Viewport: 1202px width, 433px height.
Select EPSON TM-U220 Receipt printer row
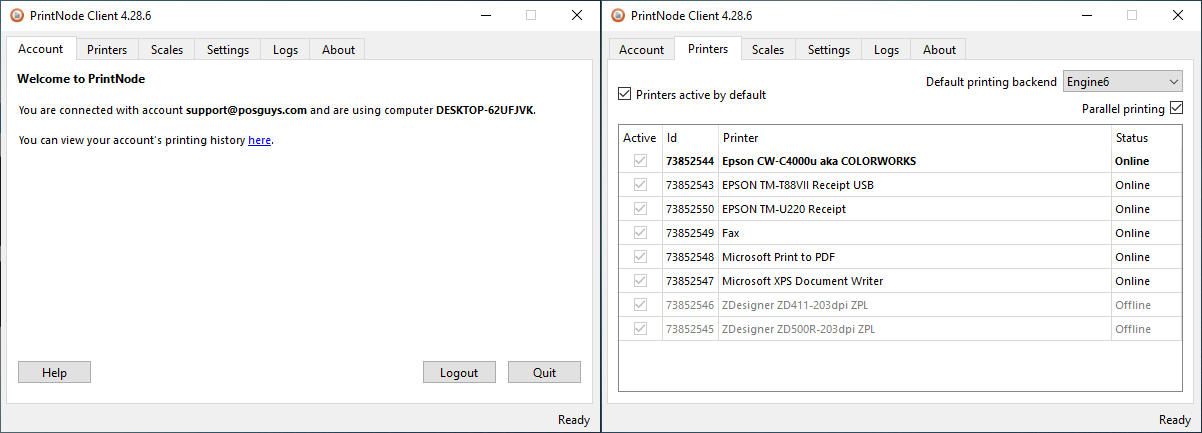pyautogui.click(x=783, y=209)
